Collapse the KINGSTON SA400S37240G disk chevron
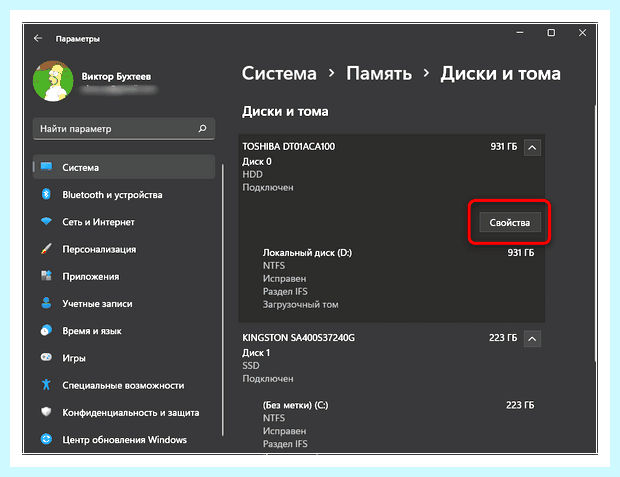620x477 pixels. 532,339
